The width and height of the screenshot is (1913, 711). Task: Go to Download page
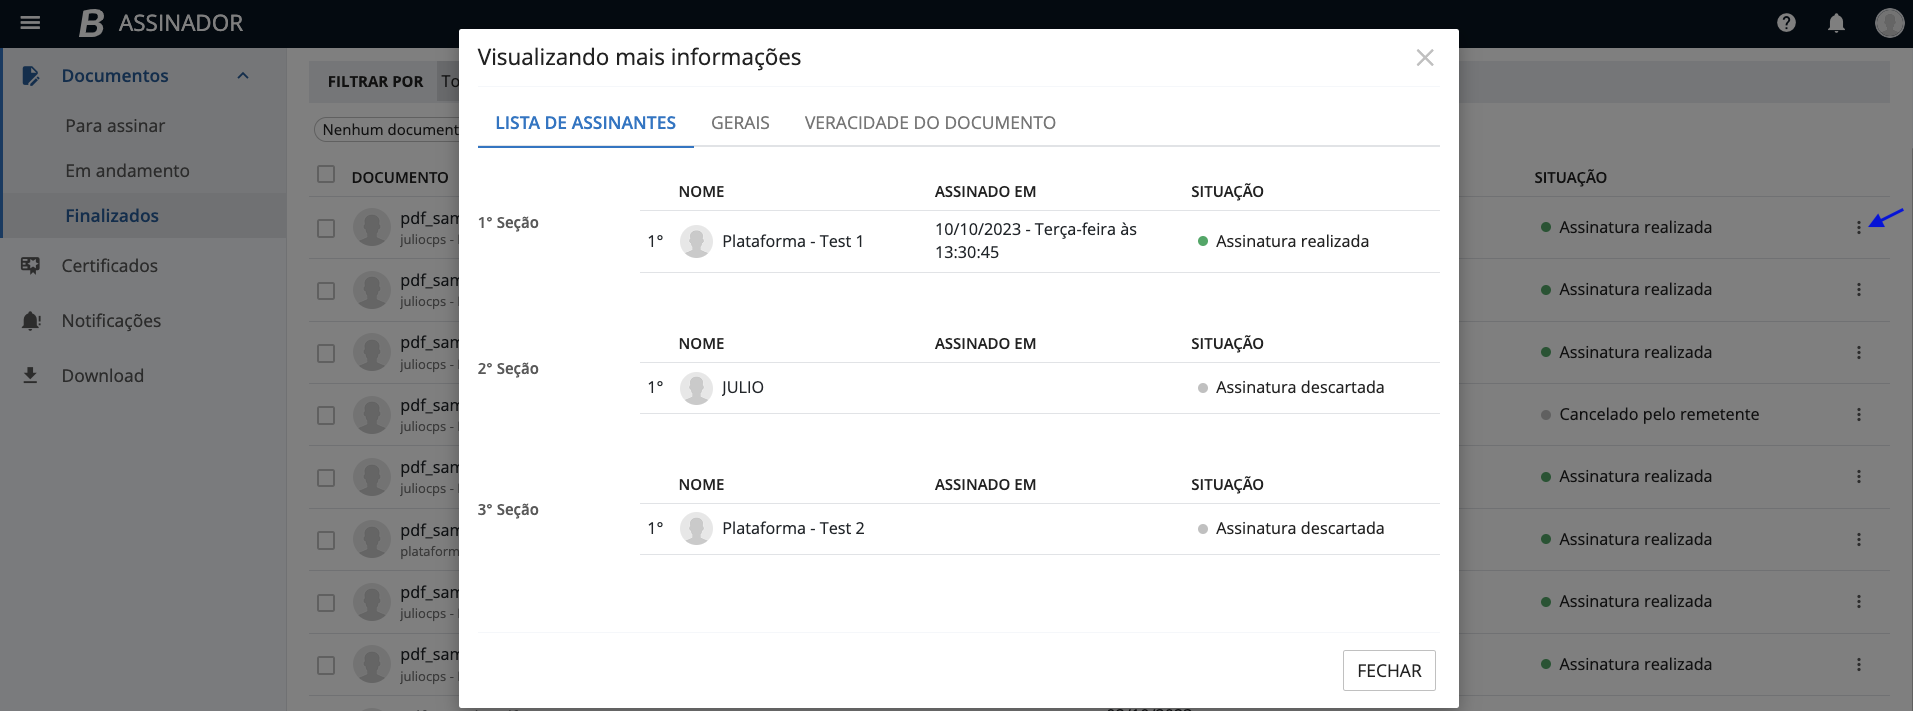pos(103,376)
